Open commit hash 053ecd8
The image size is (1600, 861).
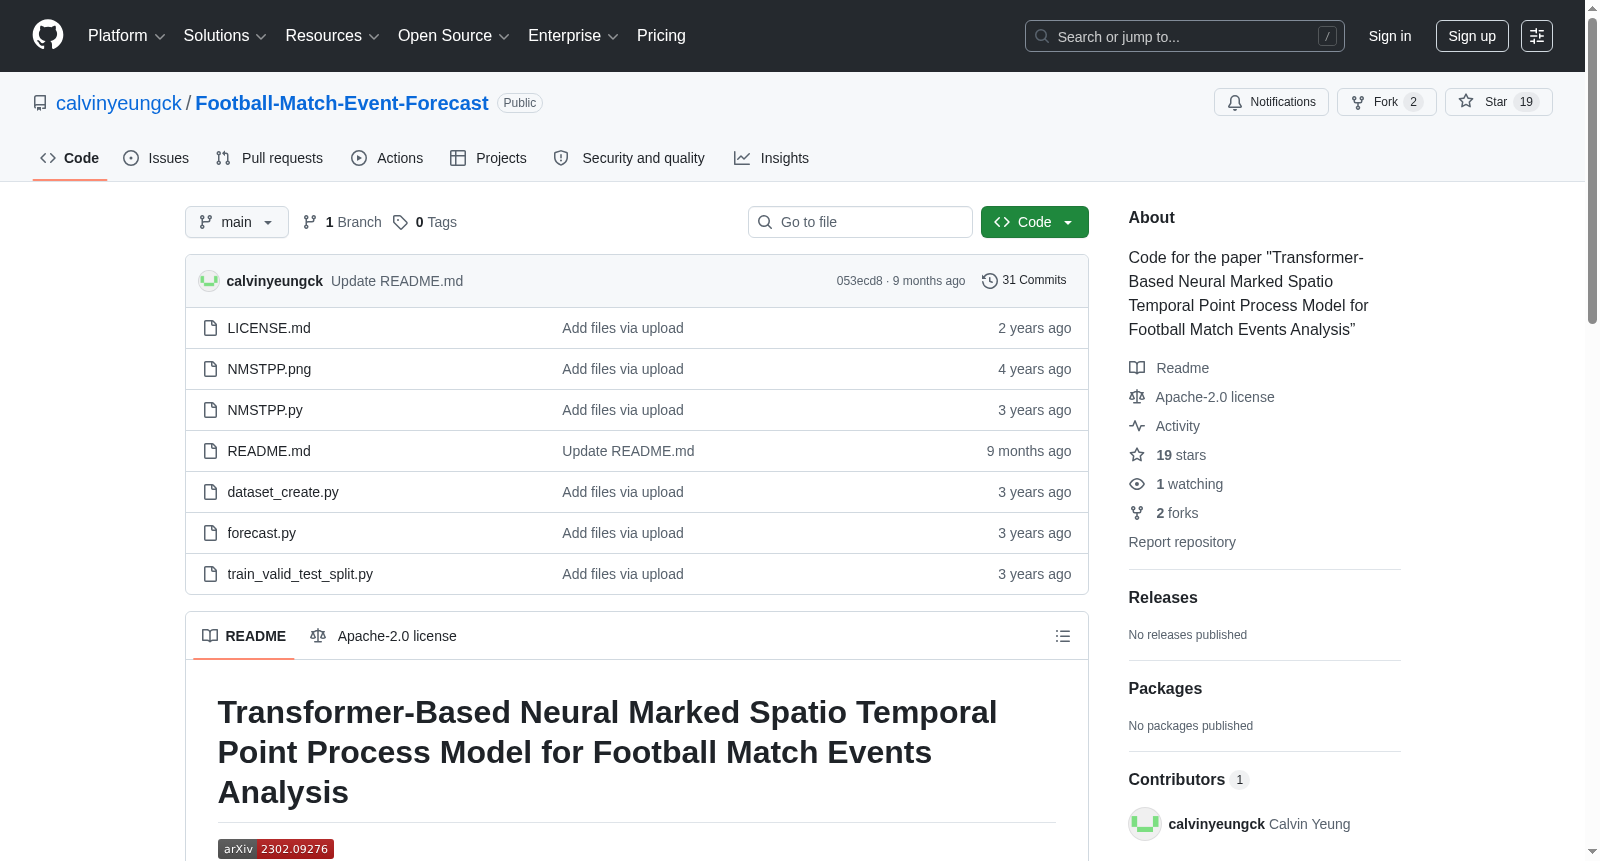pos(860,281)
